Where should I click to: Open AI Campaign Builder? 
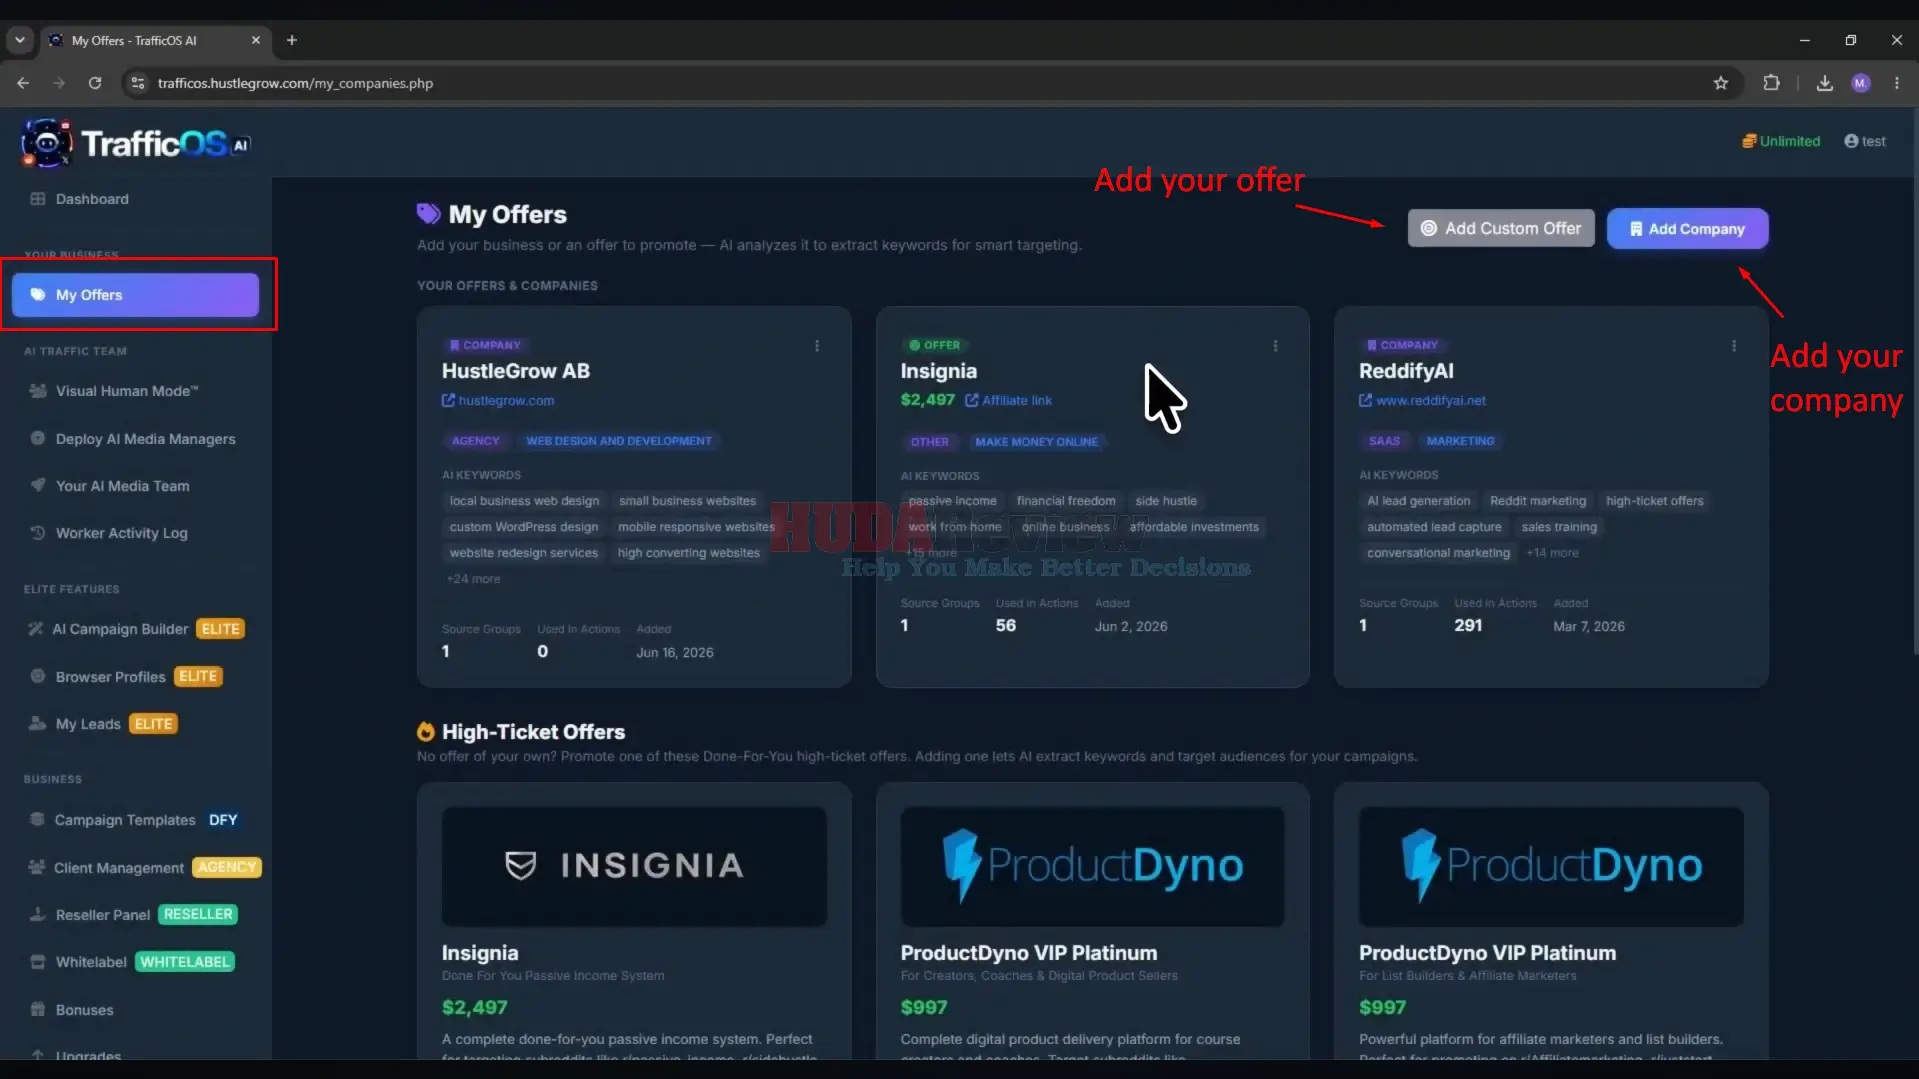(x=120, y=629)
